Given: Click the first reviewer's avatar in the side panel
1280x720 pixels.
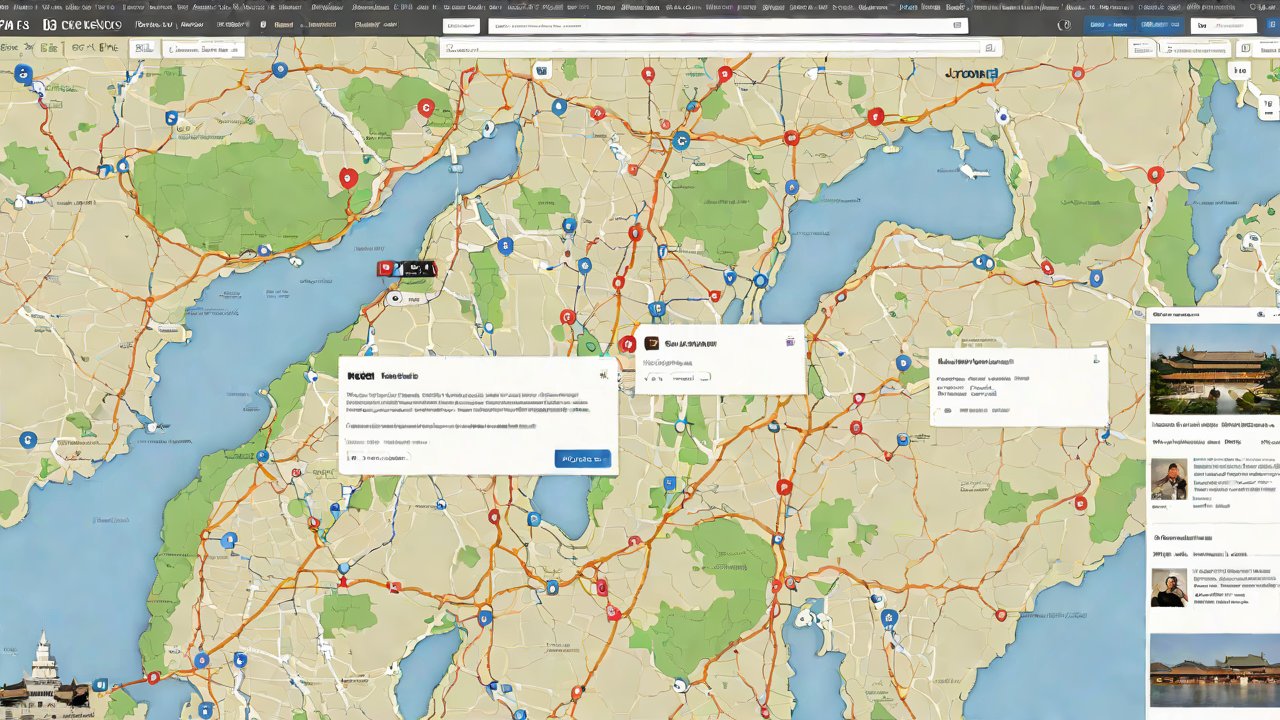Looking at the screenshot, I should click(x=1169, y=479).
